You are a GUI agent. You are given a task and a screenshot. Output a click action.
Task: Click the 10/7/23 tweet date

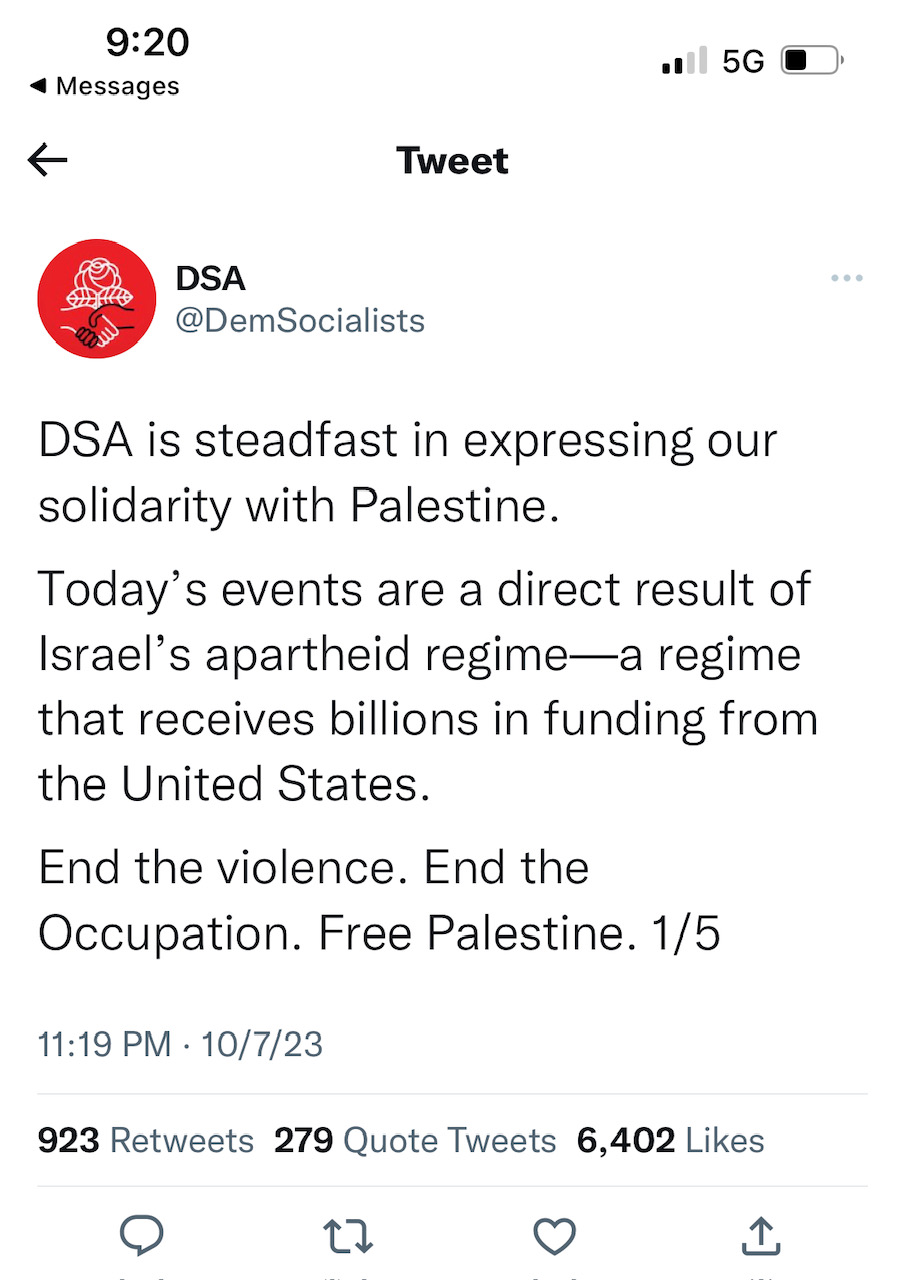click(262, 1044)
